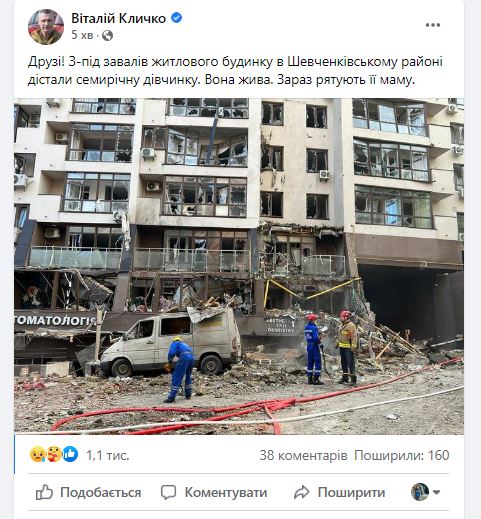This screenshot has width=481, height=519.
Task: Like the post with Подобається
Action: pos(88,492)
